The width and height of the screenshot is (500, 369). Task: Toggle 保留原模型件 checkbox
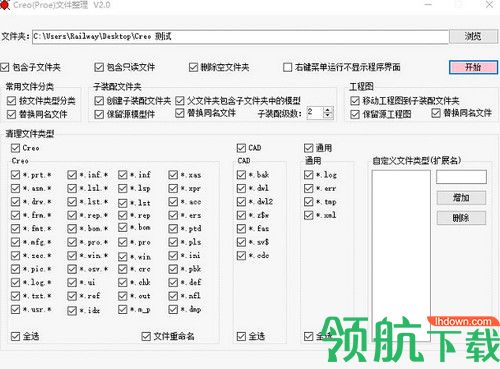coord(99,114)
